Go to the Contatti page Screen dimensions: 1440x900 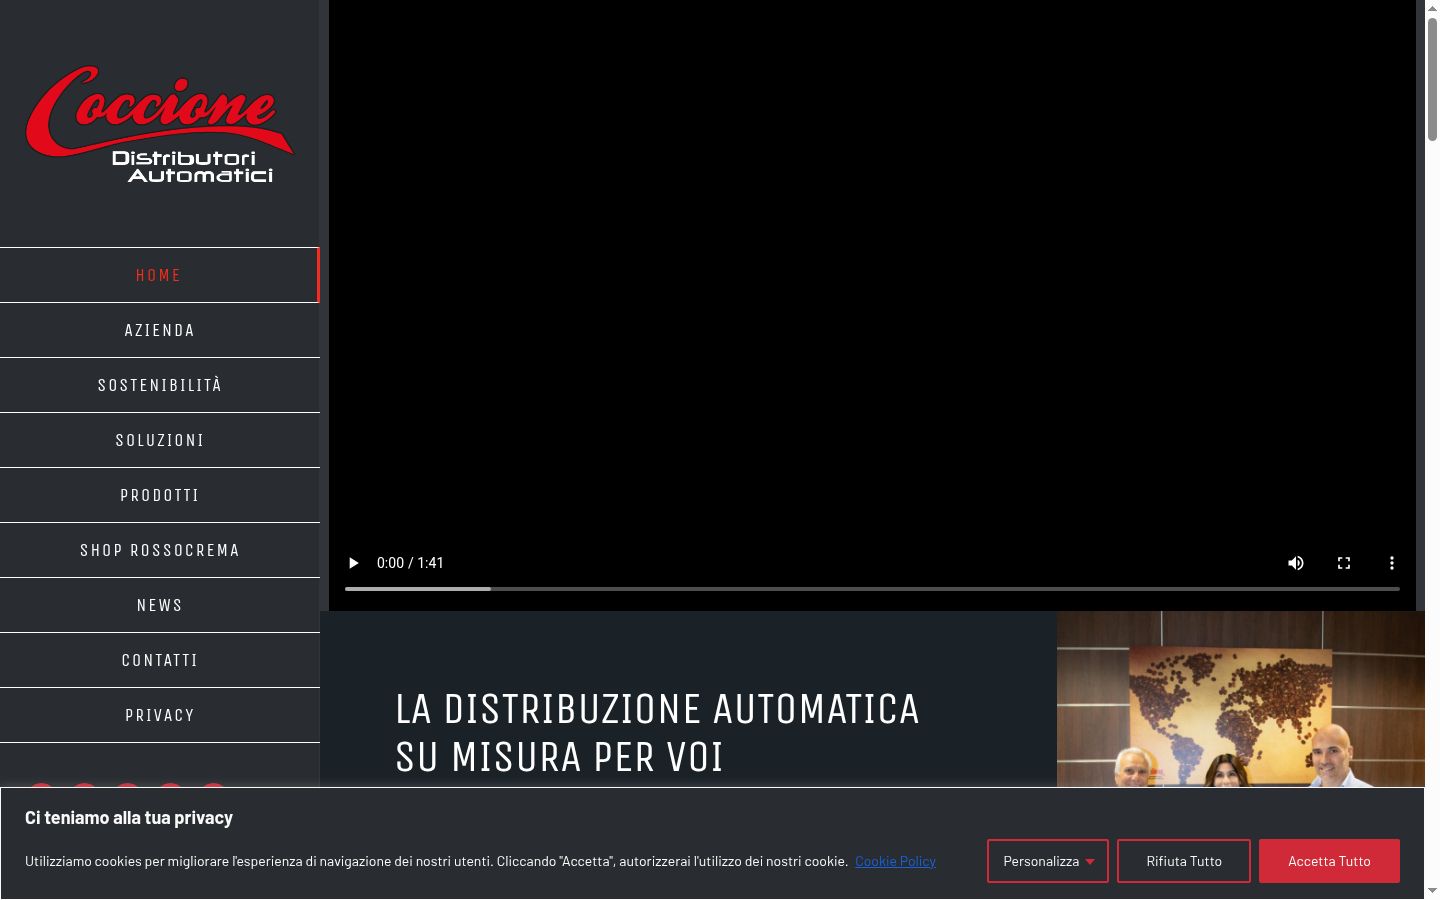pos(159,660)
